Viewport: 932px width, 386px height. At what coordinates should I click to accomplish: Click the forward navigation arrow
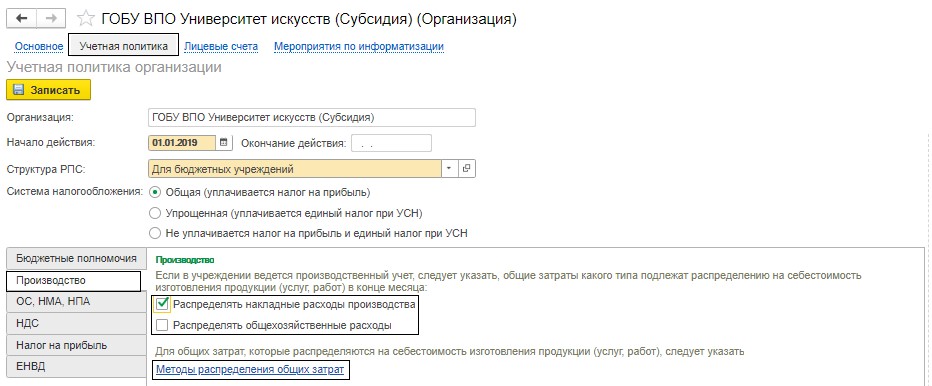pos(51,19)
